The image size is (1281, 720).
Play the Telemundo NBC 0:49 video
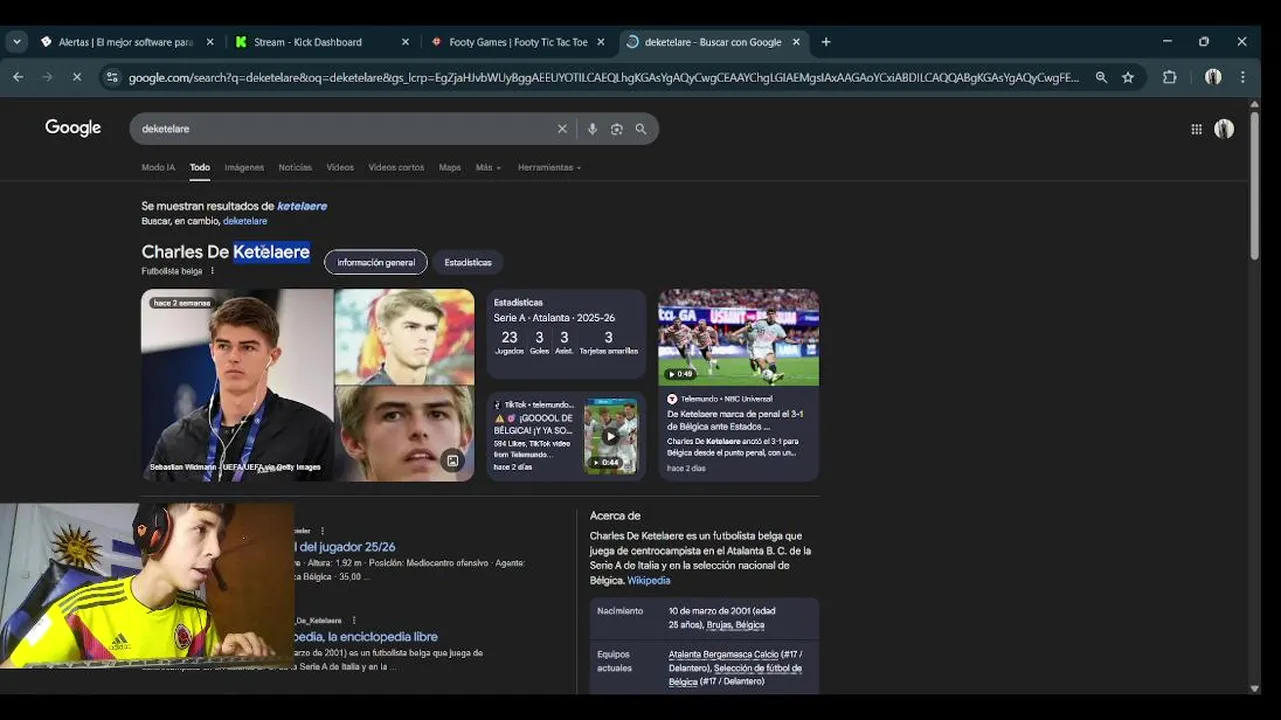738,337
